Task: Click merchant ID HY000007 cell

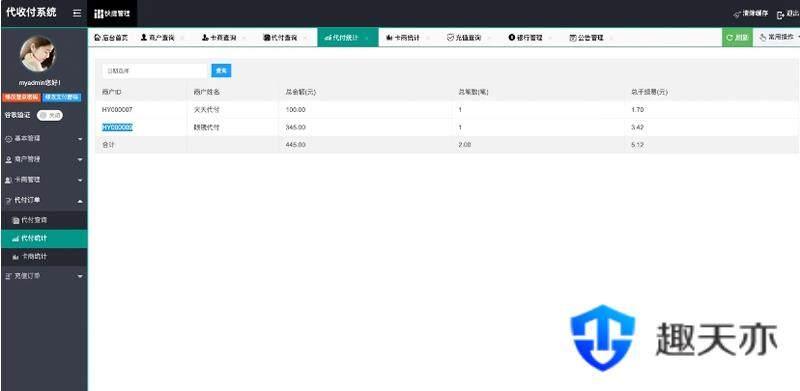Action: click(x=117, y=110)
